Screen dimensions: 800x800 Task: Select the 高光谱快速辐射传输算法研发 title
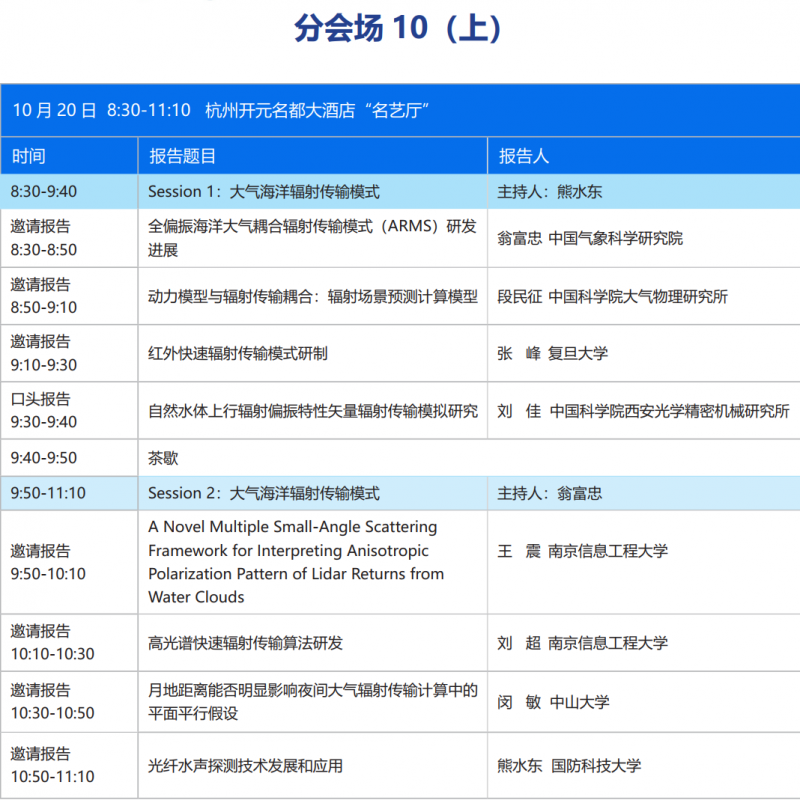coord(246,643)
